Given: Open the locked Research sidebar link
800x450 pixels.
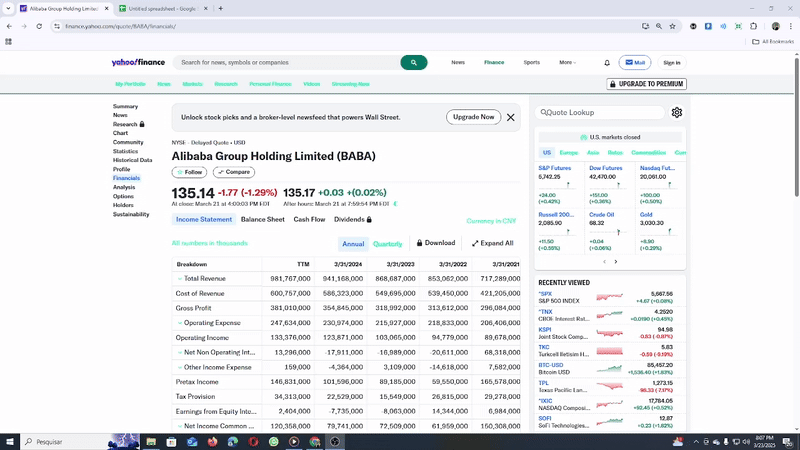Looking at the screenshot, I should coord(129,124).
